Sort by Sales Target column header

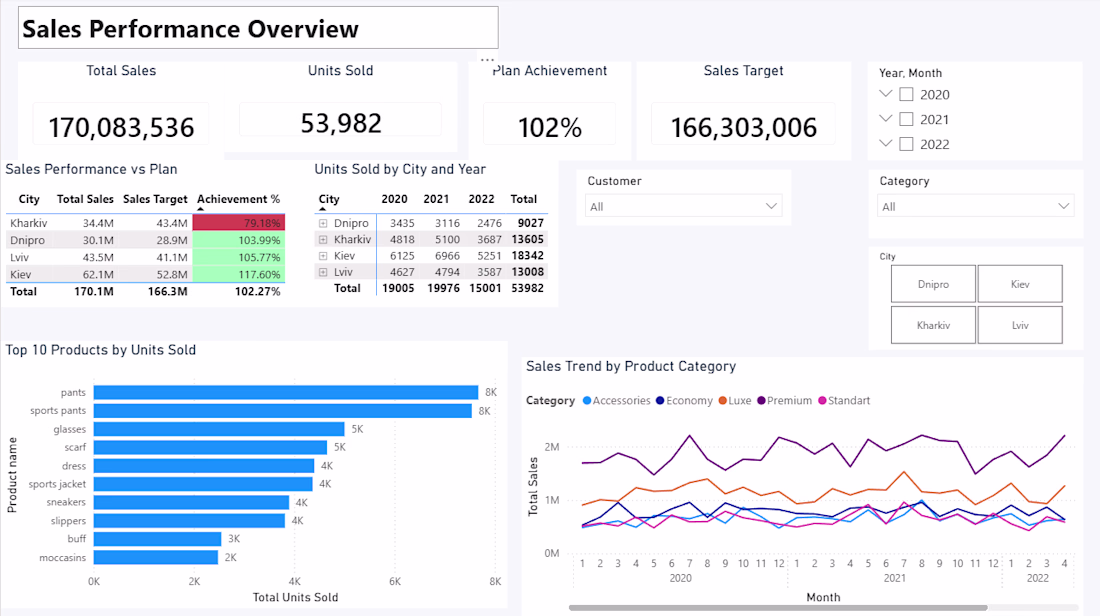[x=155, y=199]
